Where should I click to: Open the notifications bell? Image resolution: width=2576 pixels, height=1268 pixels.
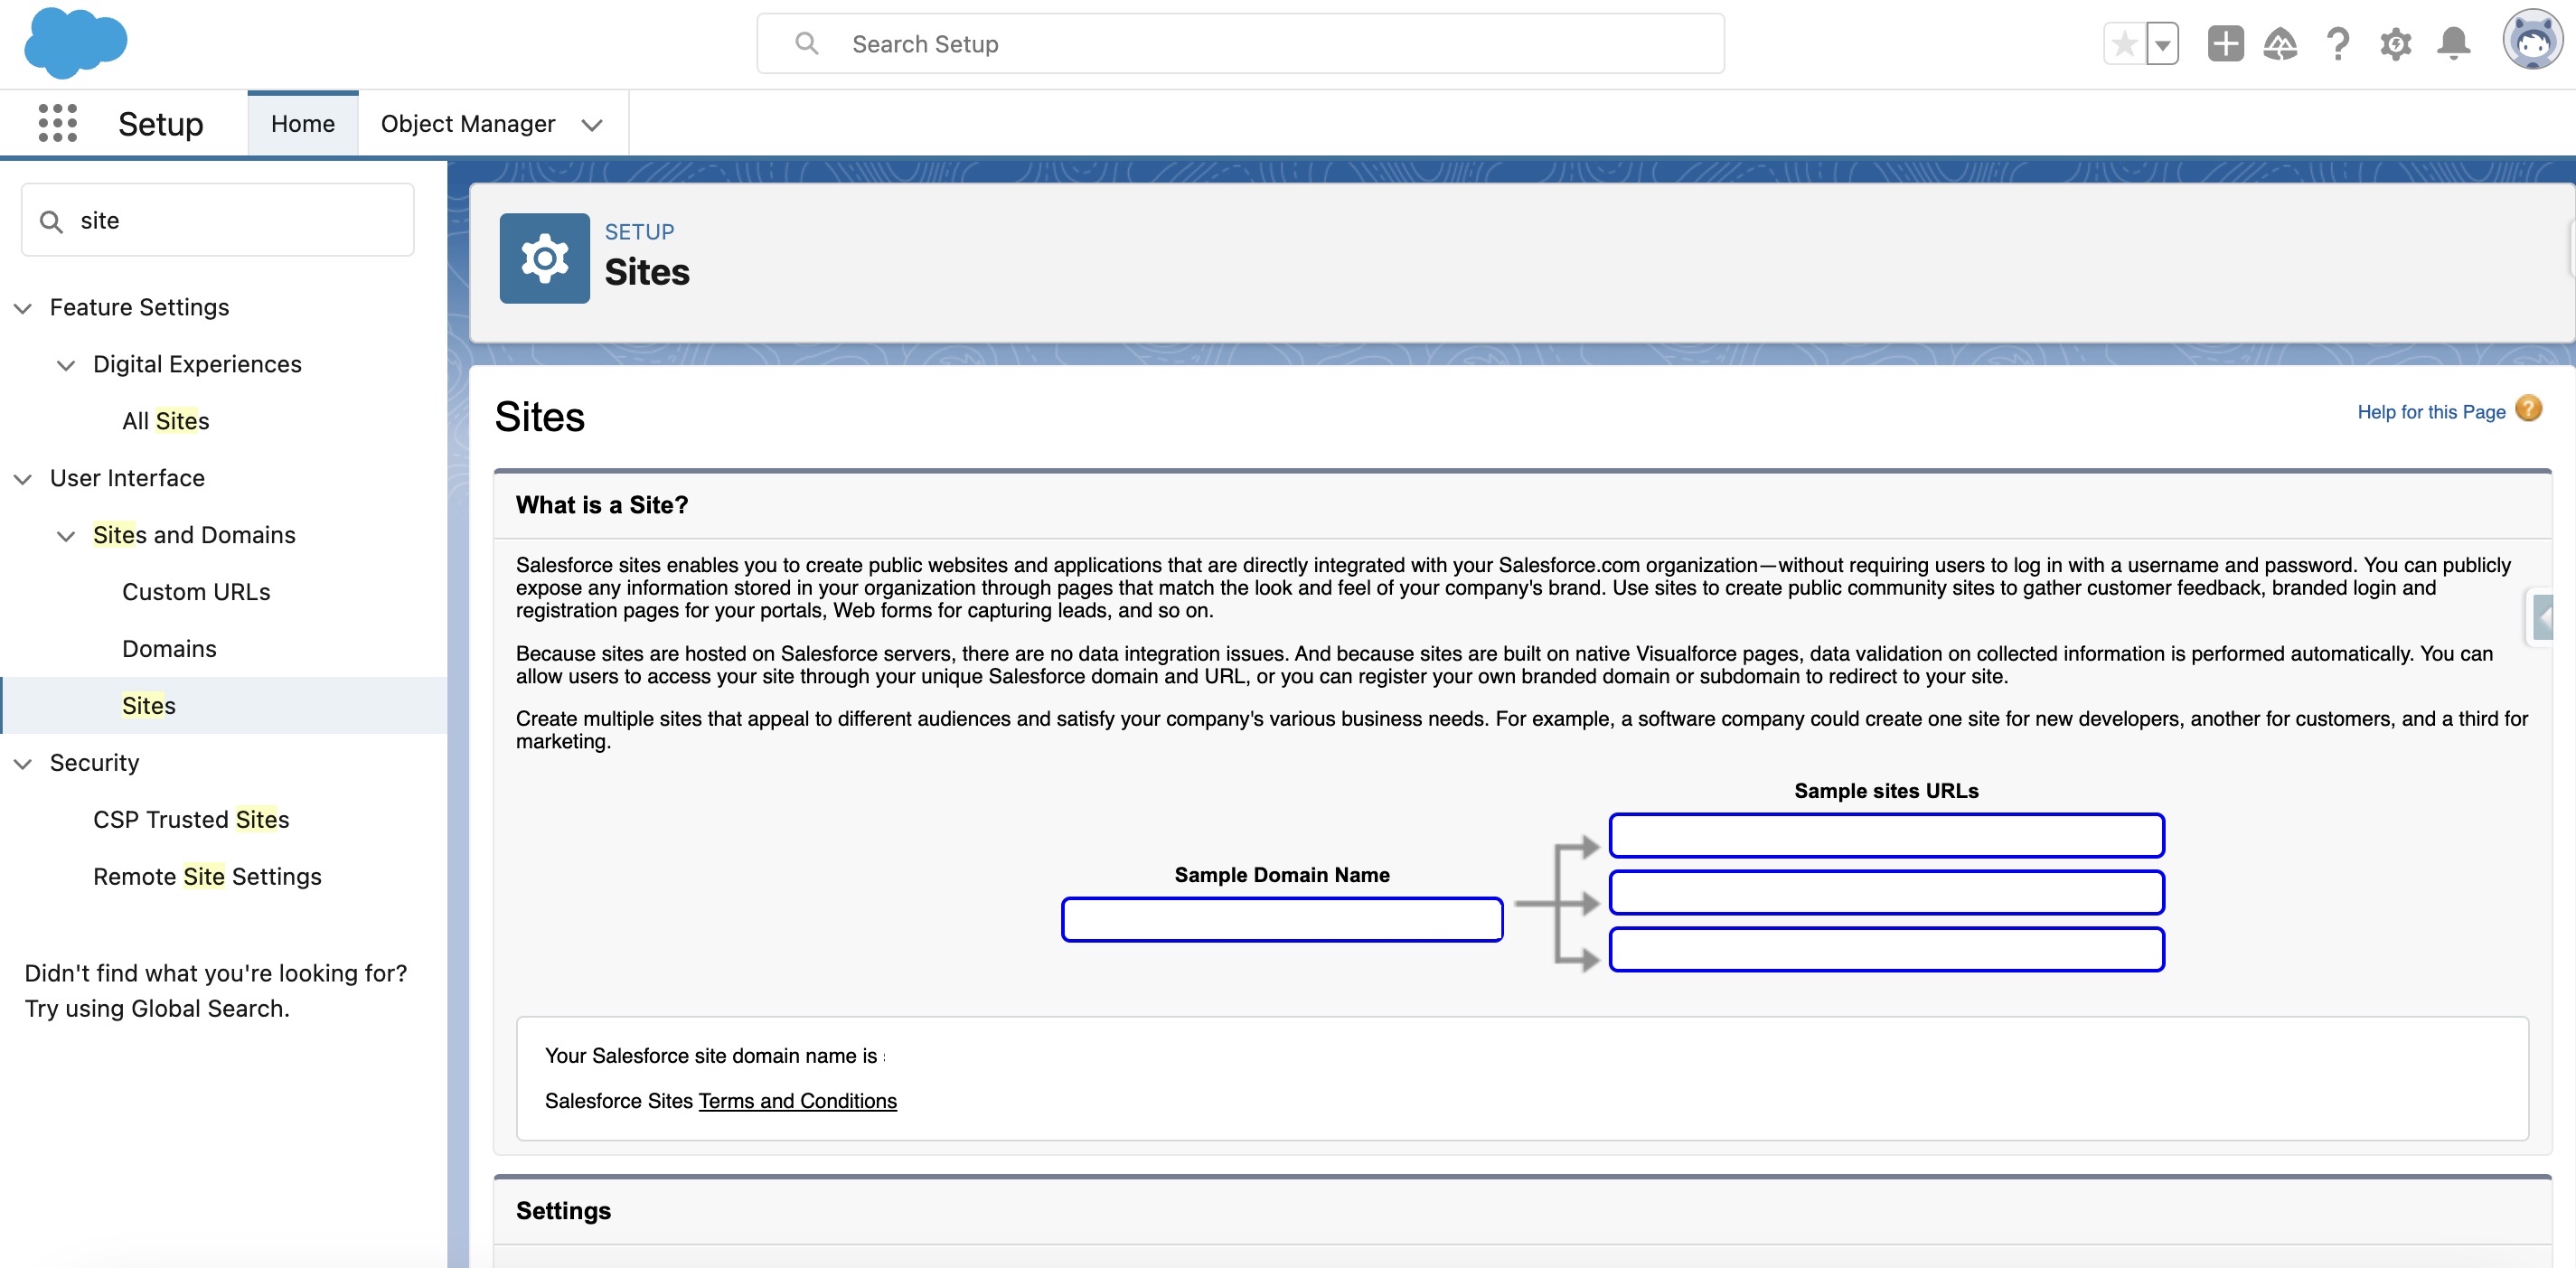click(x=2453, y=44)
